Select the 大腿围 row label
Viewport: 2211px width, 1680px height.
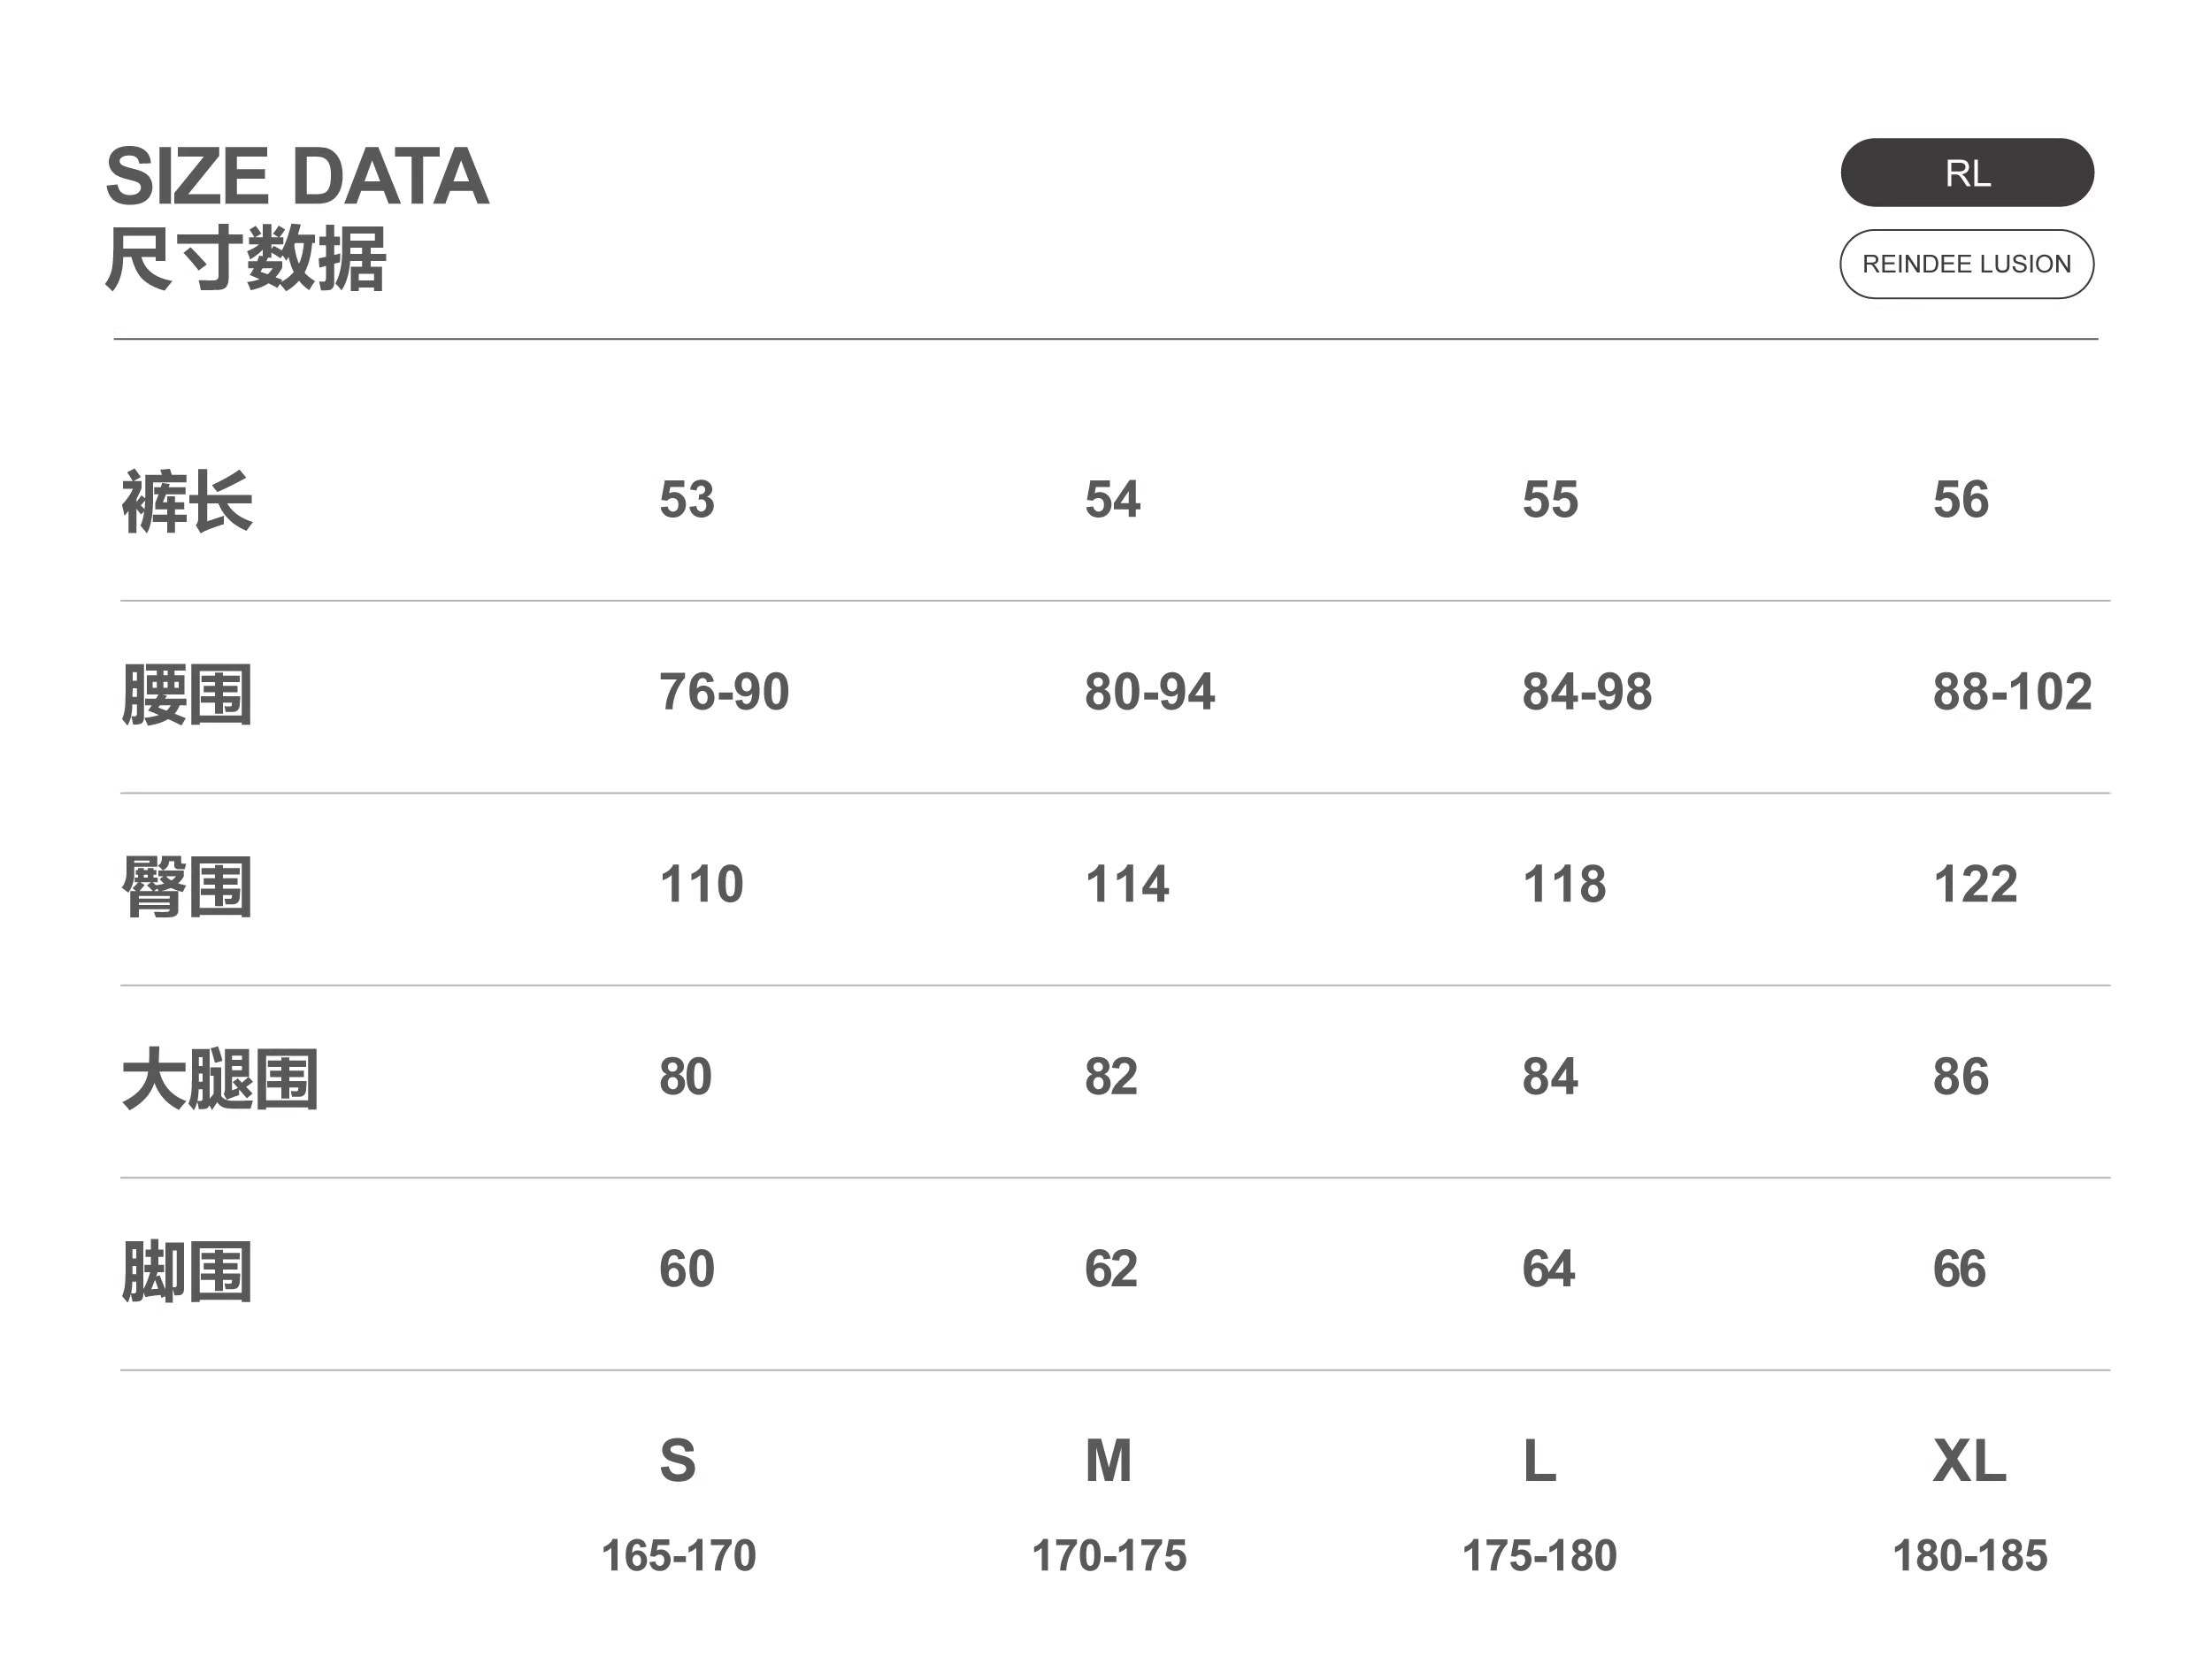click(220, 1078)
